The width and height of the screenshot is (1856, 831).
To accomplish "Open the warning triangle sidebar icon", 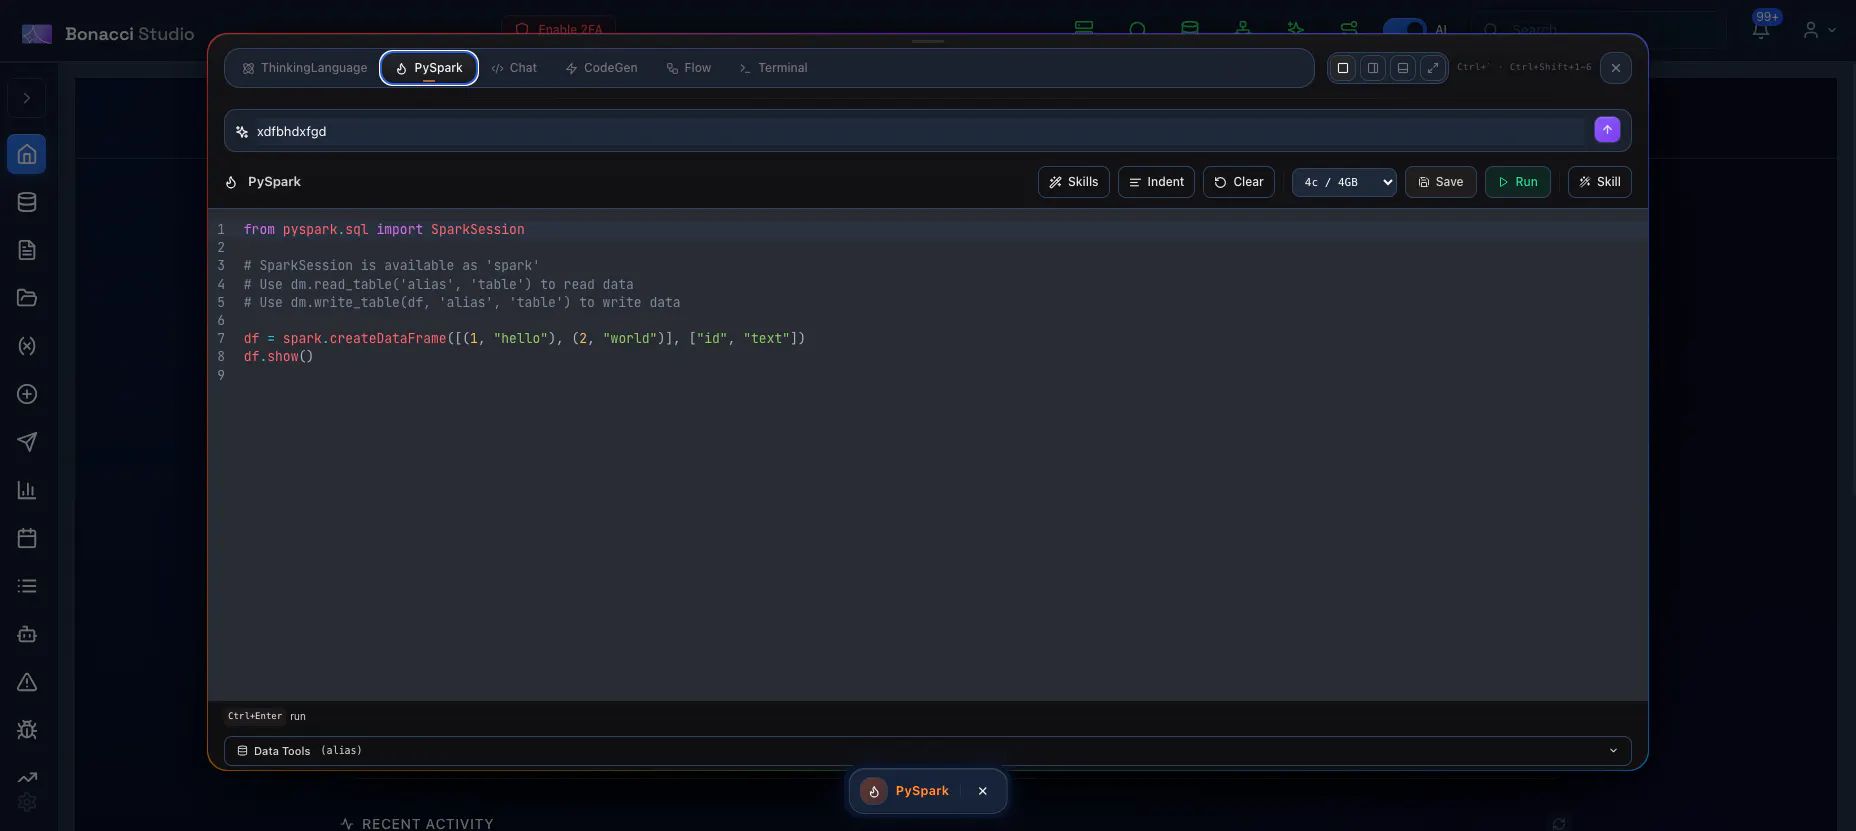I will (x=27, y=682).
